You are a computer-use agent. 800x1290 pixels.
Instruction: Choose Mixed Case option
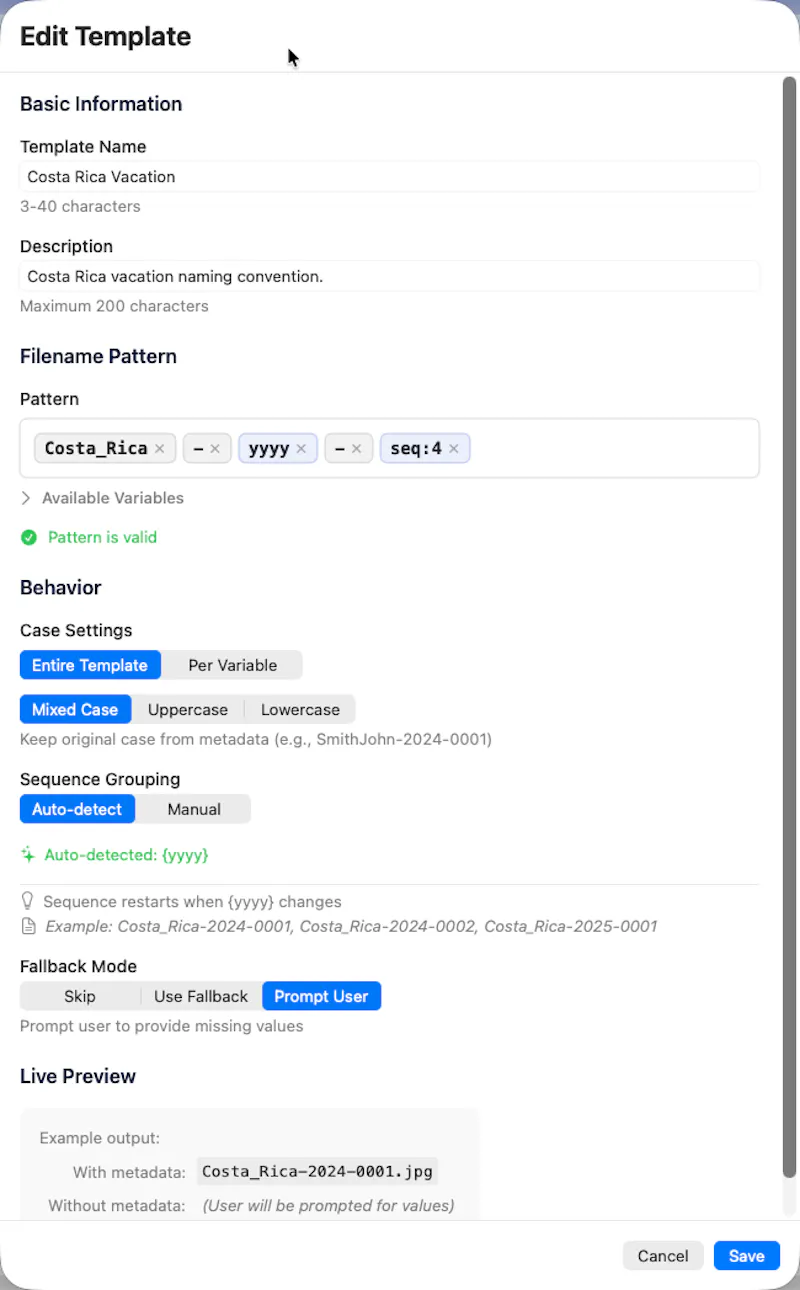coord(75,710)
